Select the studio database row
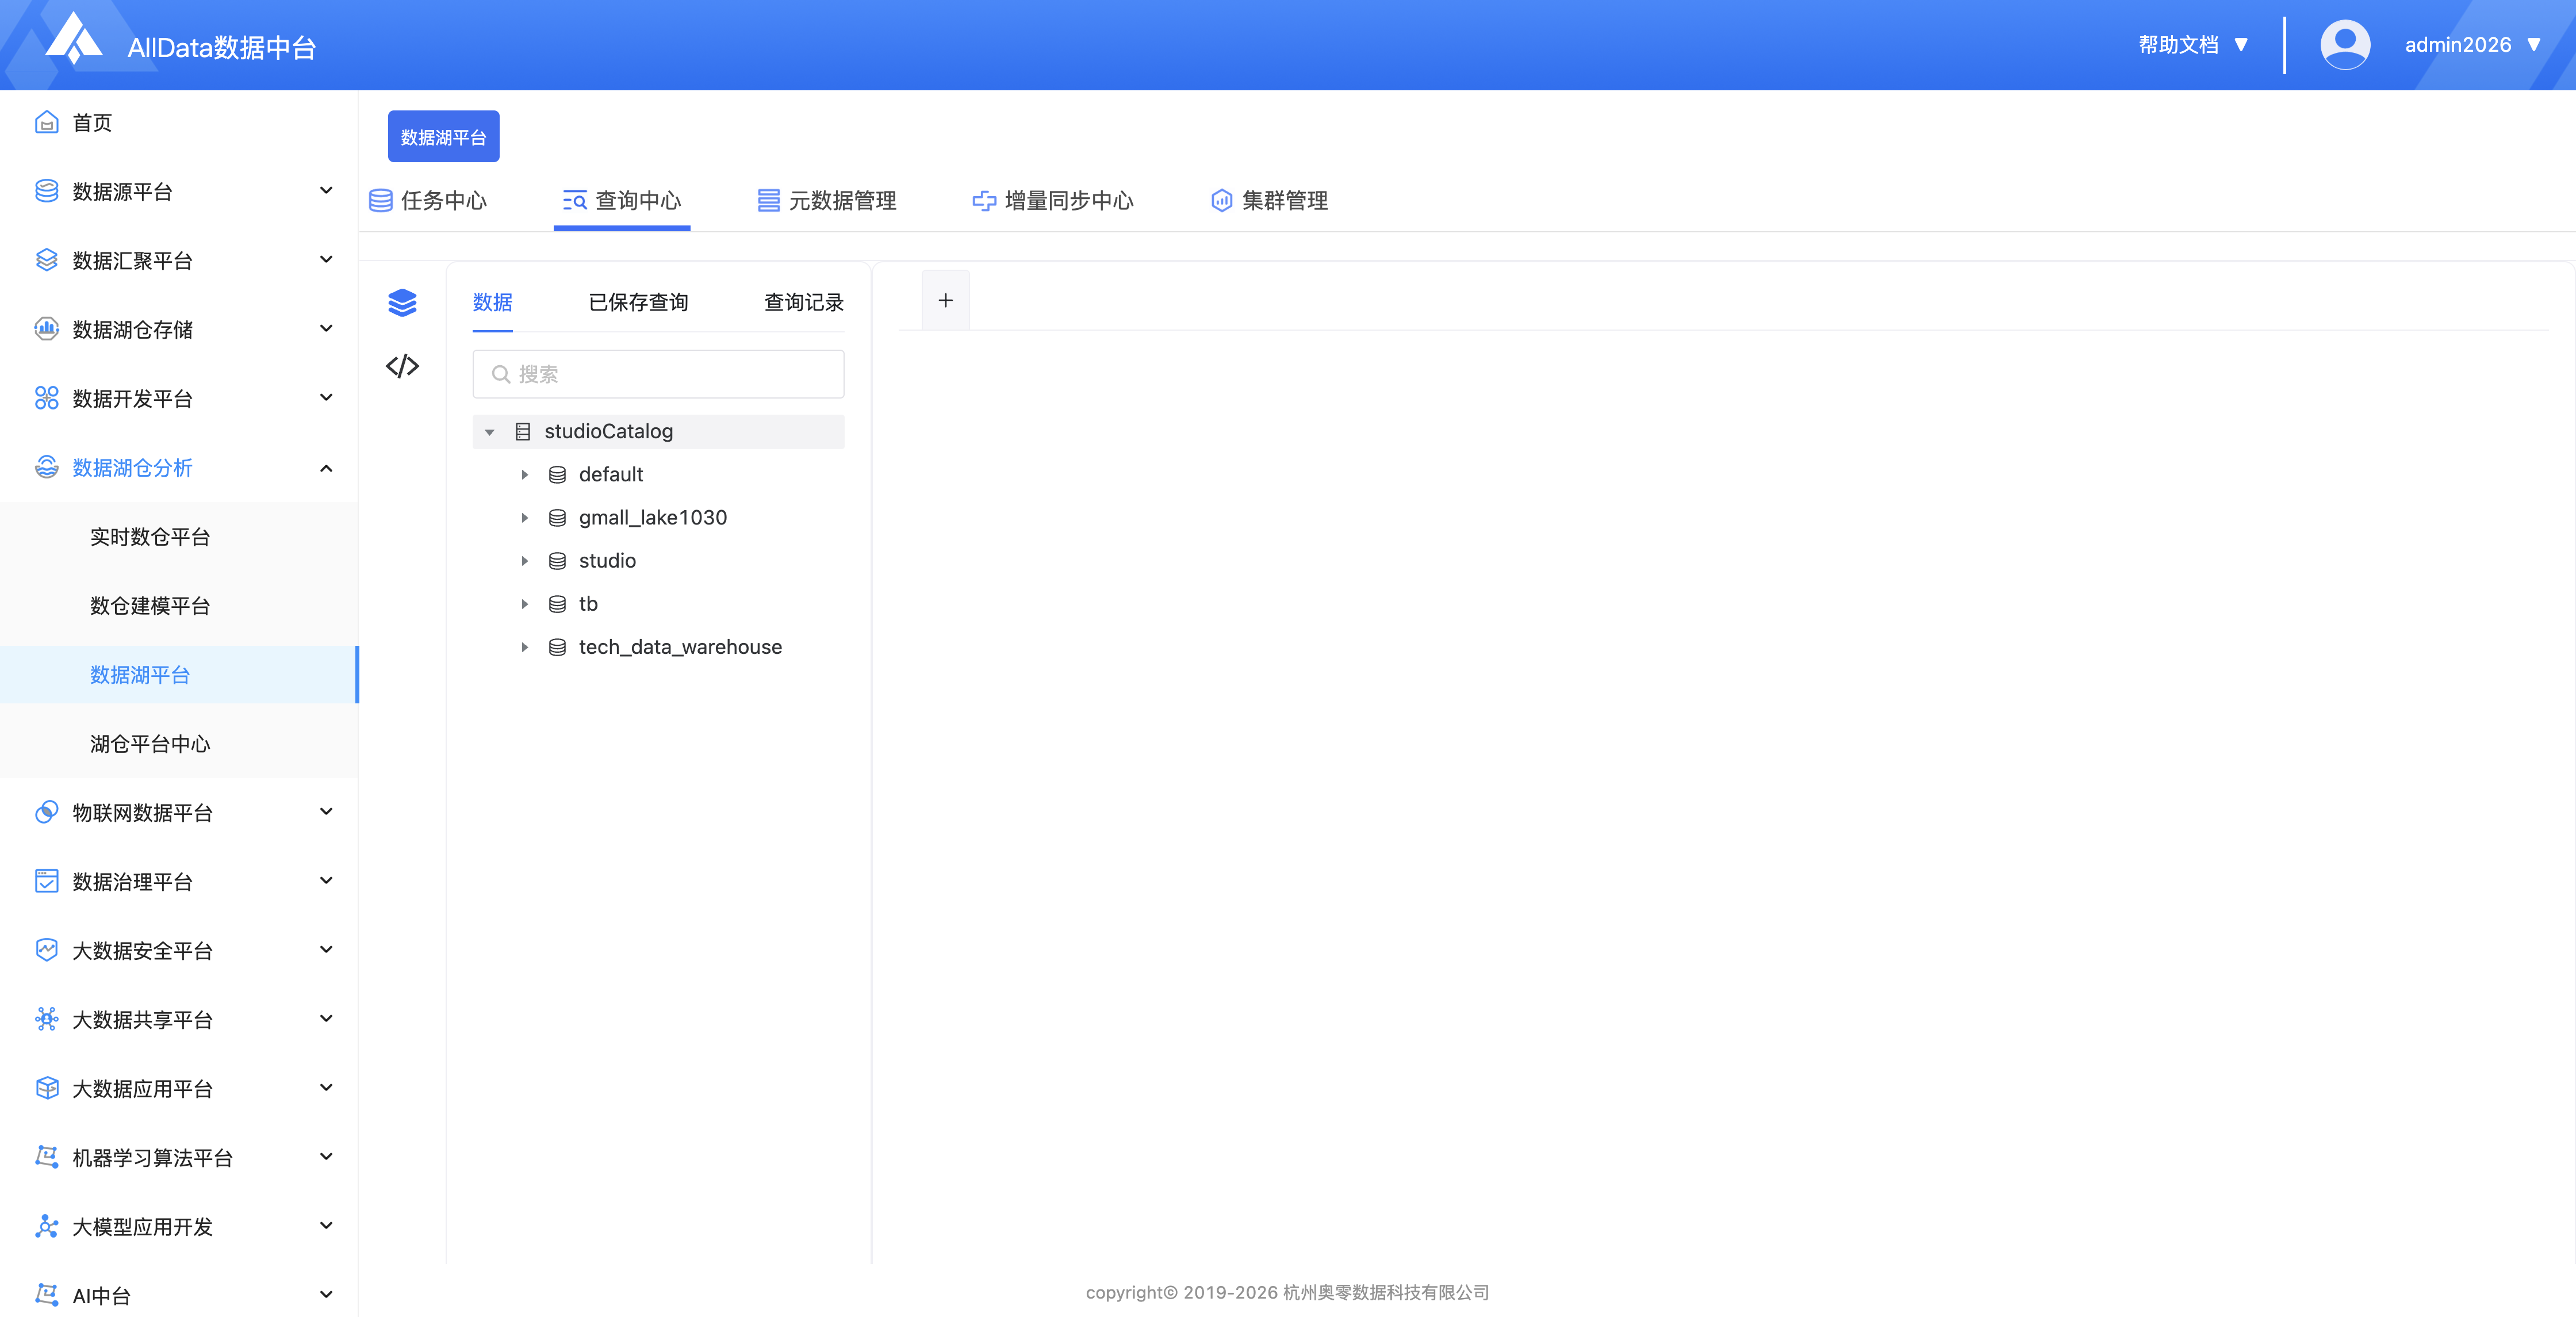This screenshot has height=1317, width=2576. (658, 561)
